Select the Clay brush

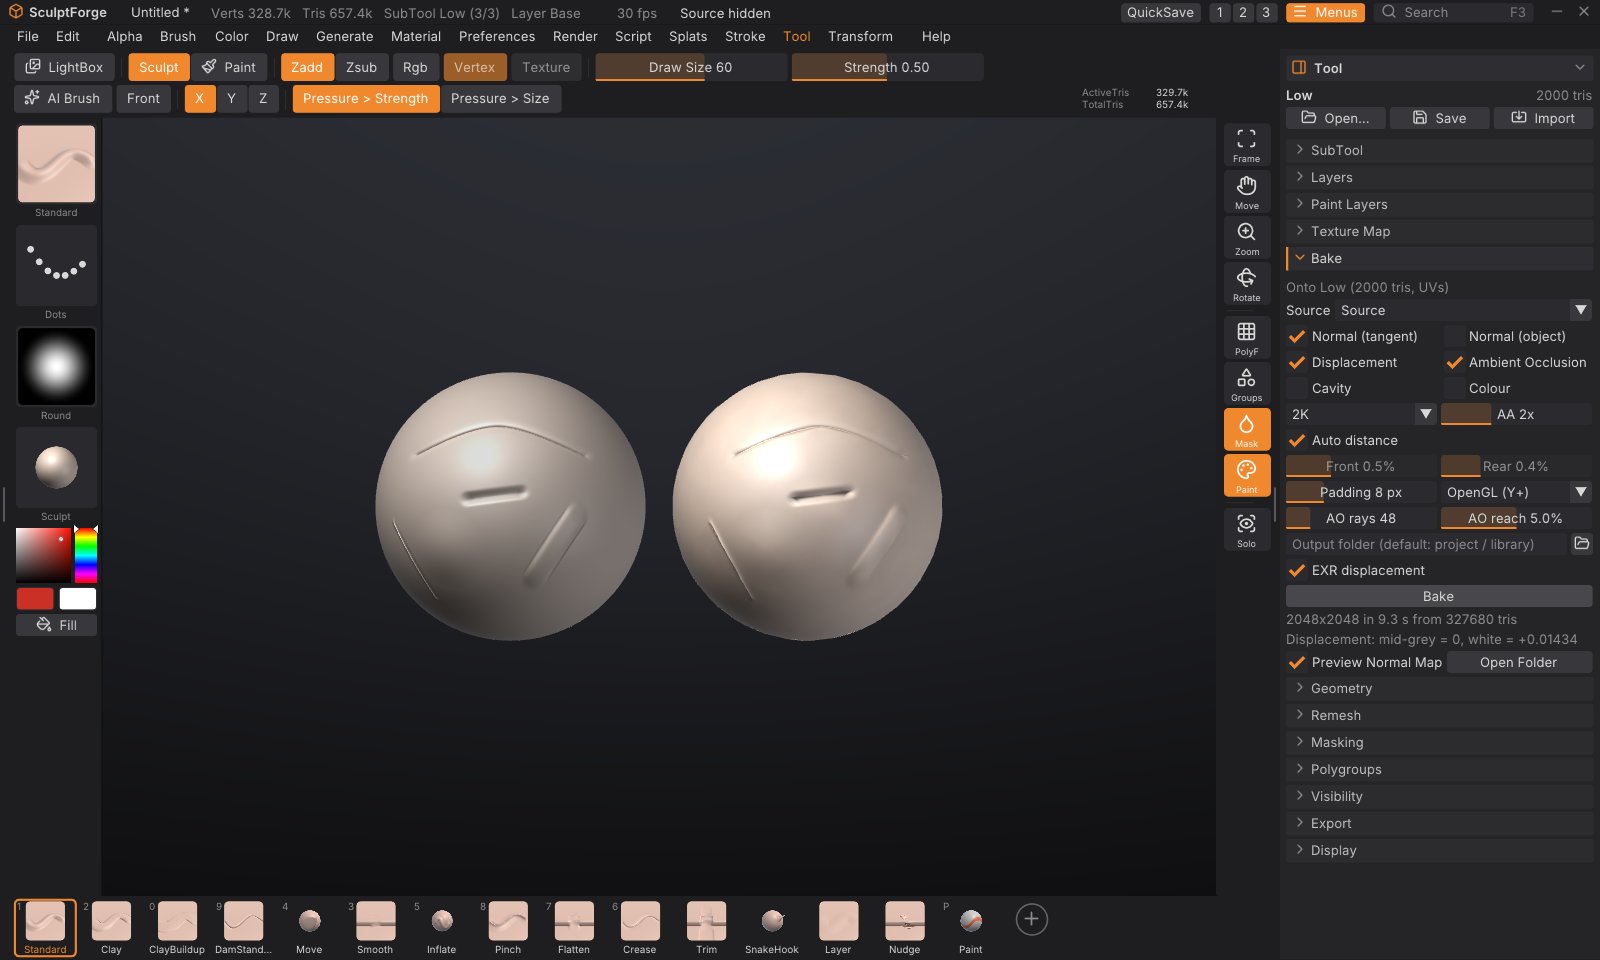(x=111, y=928)
